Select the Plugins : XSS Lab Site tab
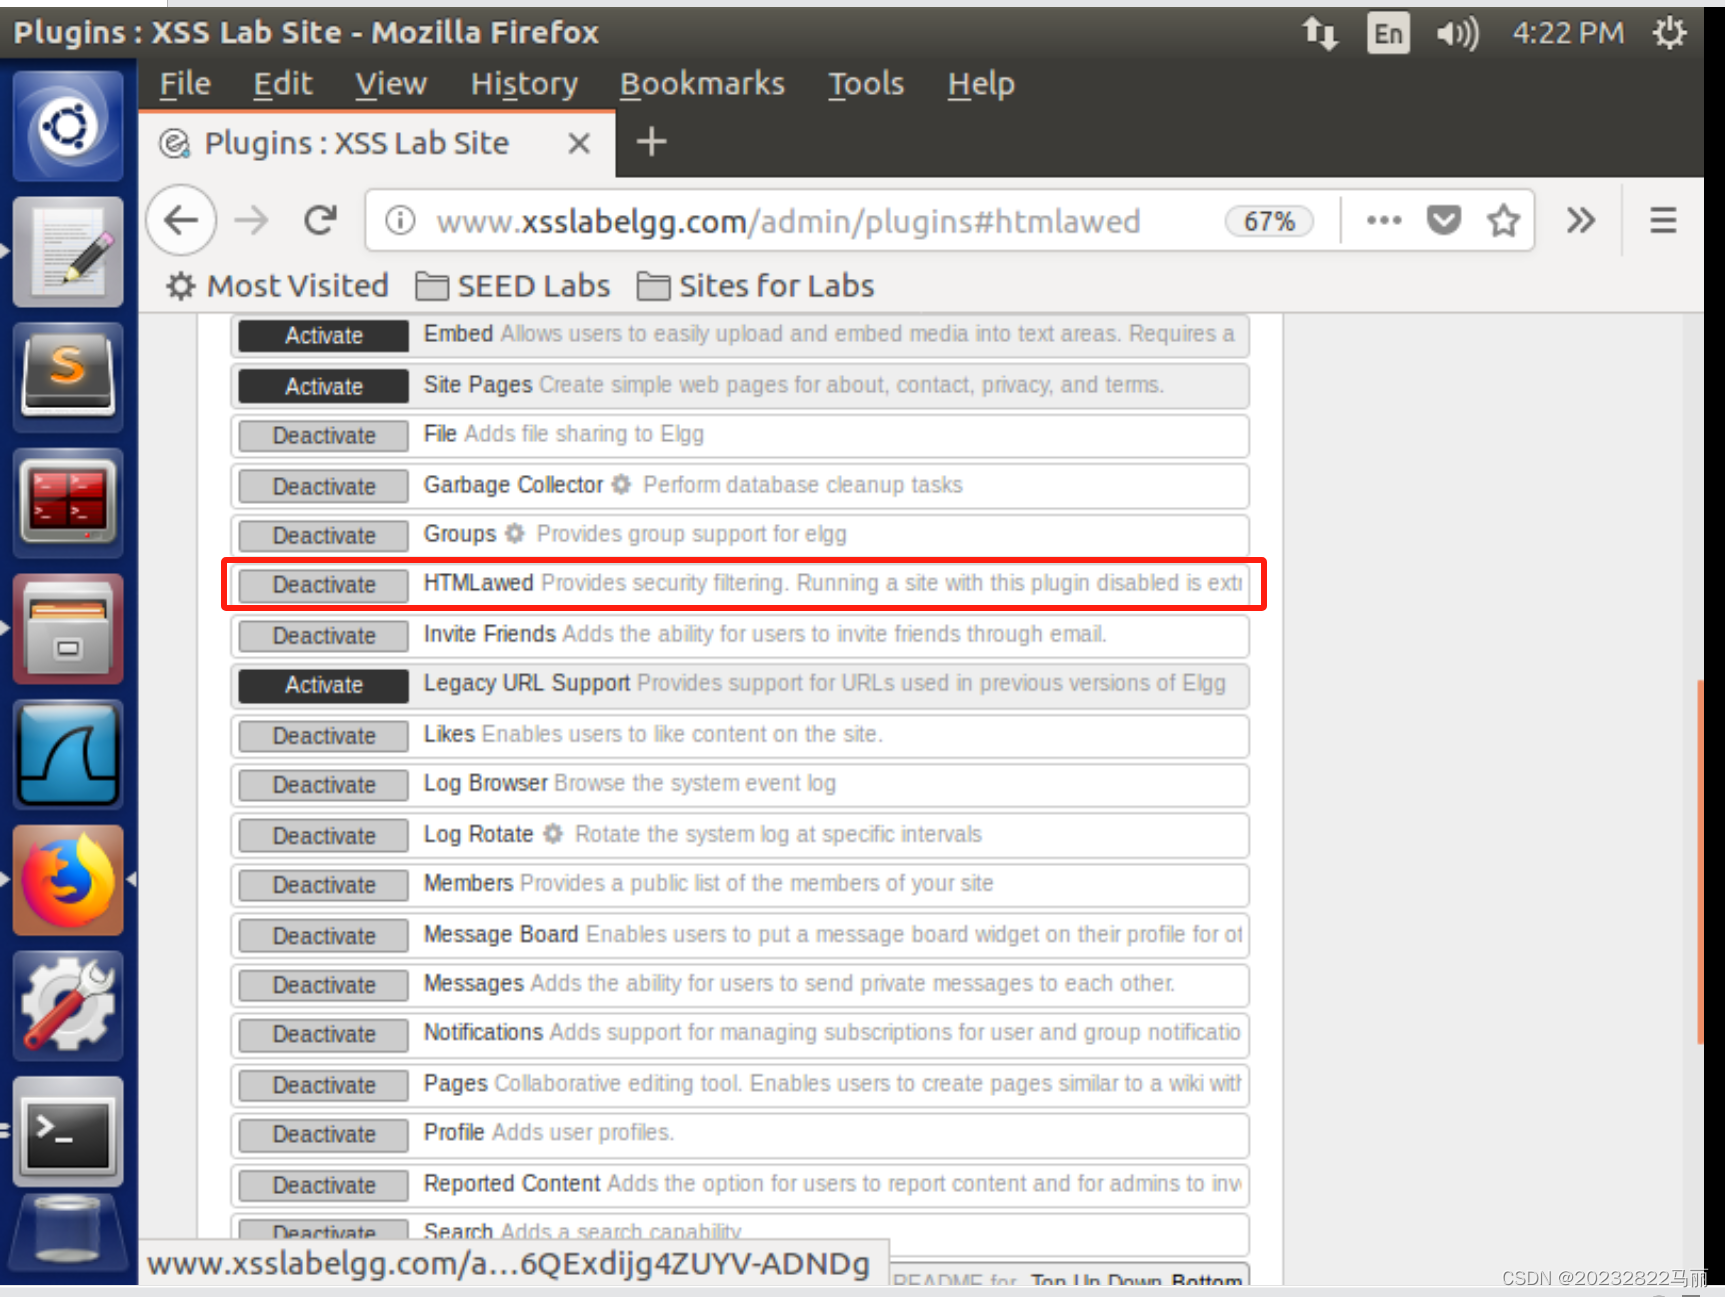The height and width of the screenshot is (1297, 1725). point(376,144)
